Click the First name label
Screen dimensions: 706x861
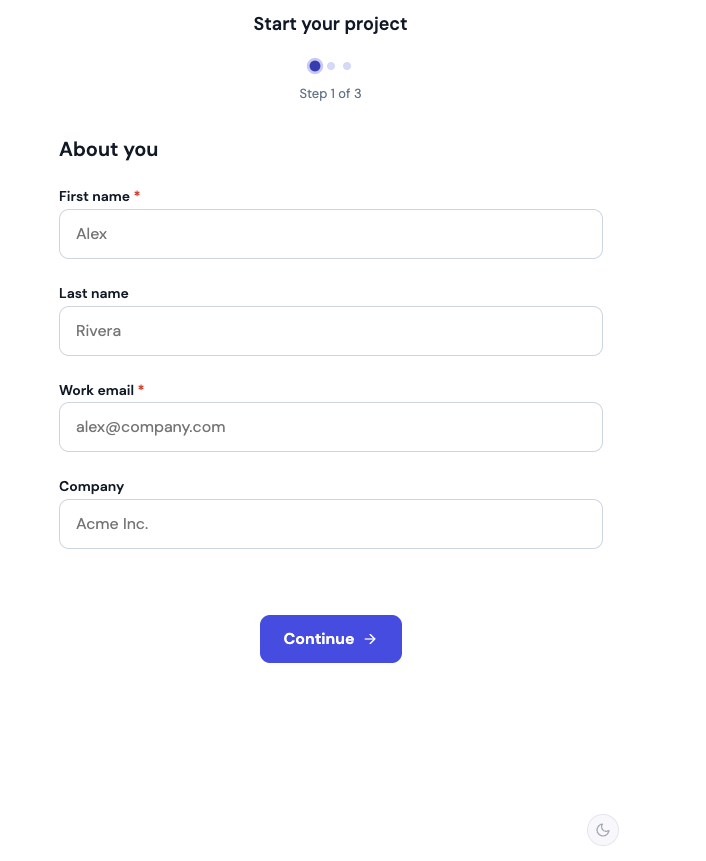[94, 197]
